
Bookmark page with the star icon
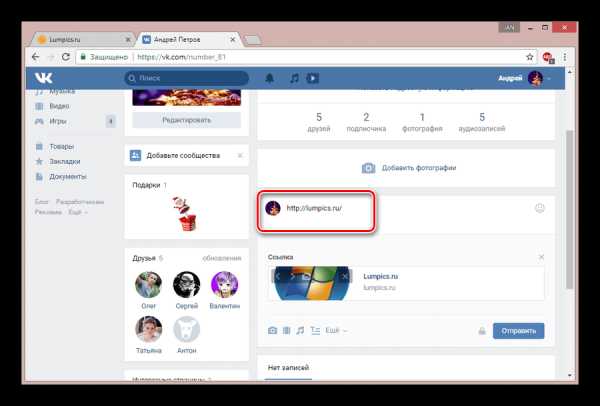(x=530, y=57)
